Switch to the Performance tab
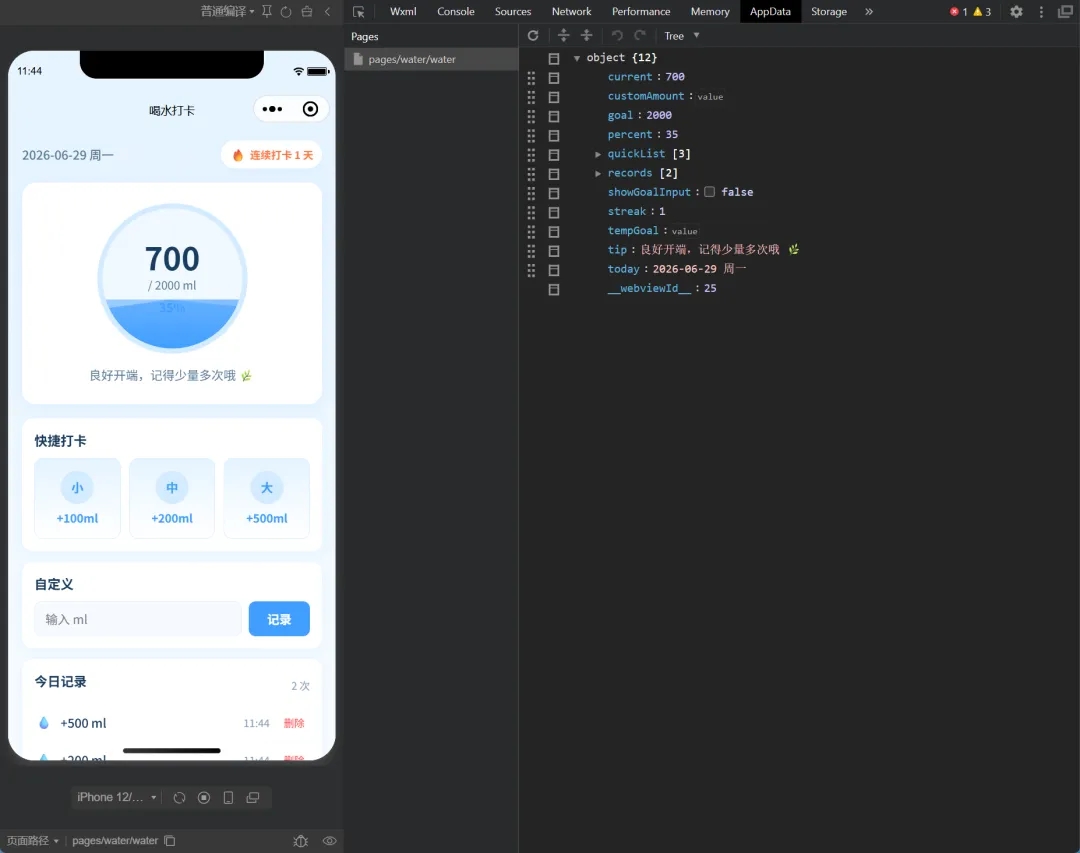The image size is (1080, 853). [x=641, y=12]
